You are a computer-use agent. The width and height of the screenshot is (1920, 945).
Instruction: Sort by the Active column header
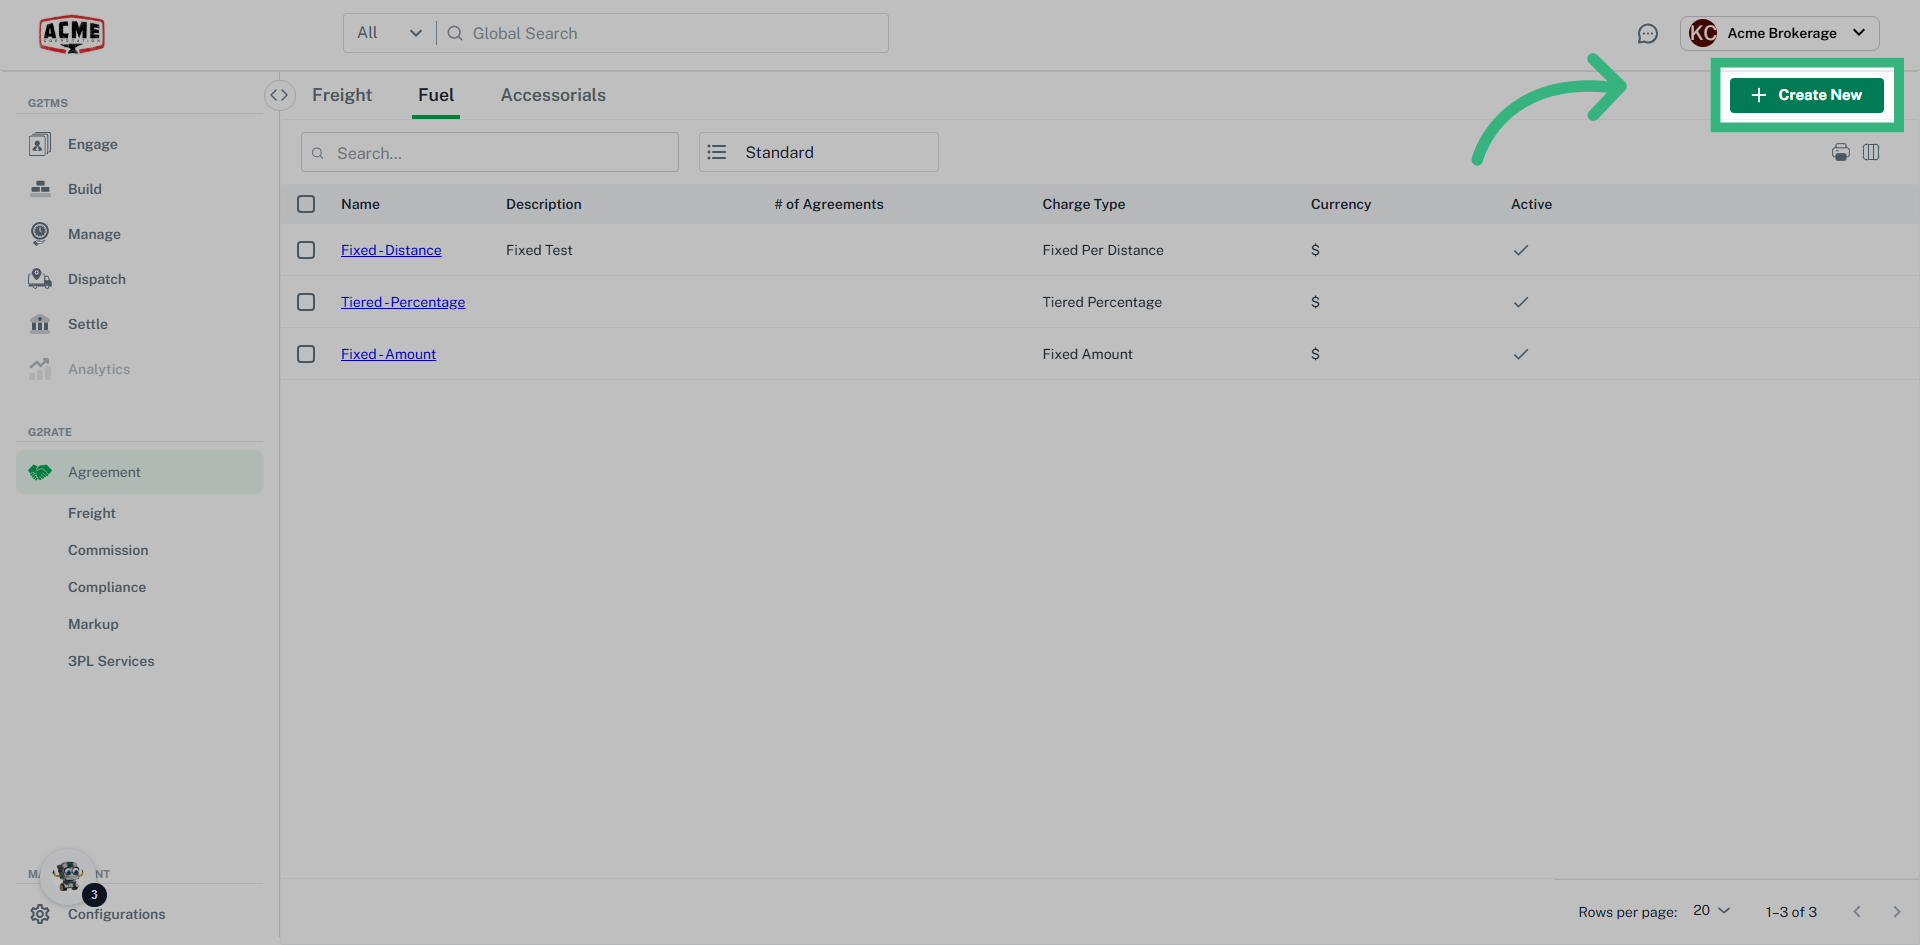tap(1531, 204)
